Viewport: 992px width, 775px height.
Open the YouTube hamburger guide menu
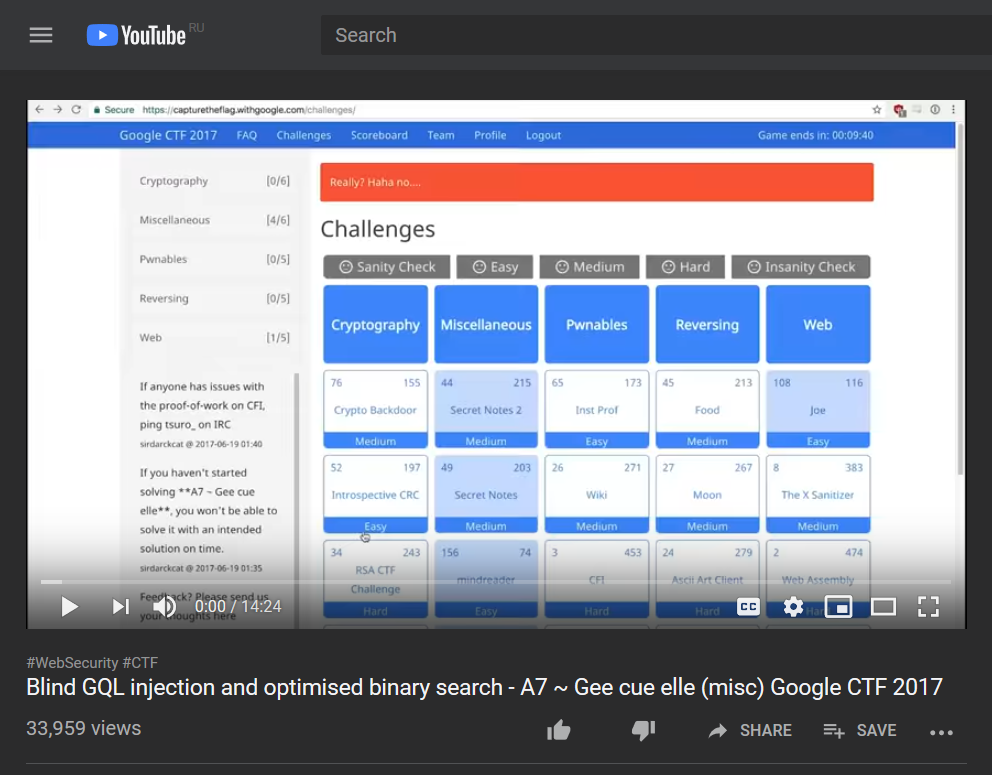(41, 35)
